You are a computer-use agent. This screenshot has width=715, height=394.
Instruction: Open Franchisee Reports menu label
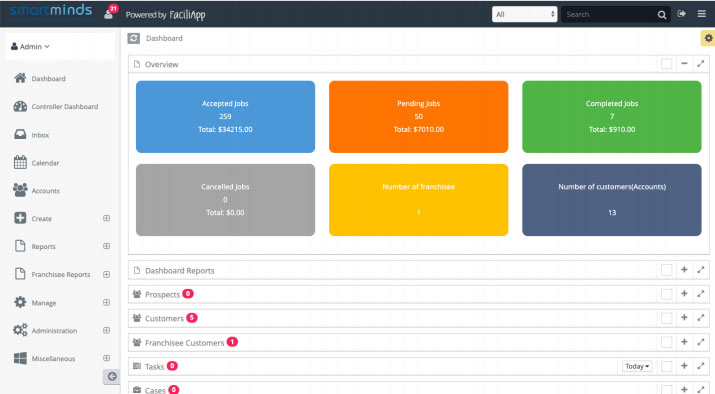61,275
